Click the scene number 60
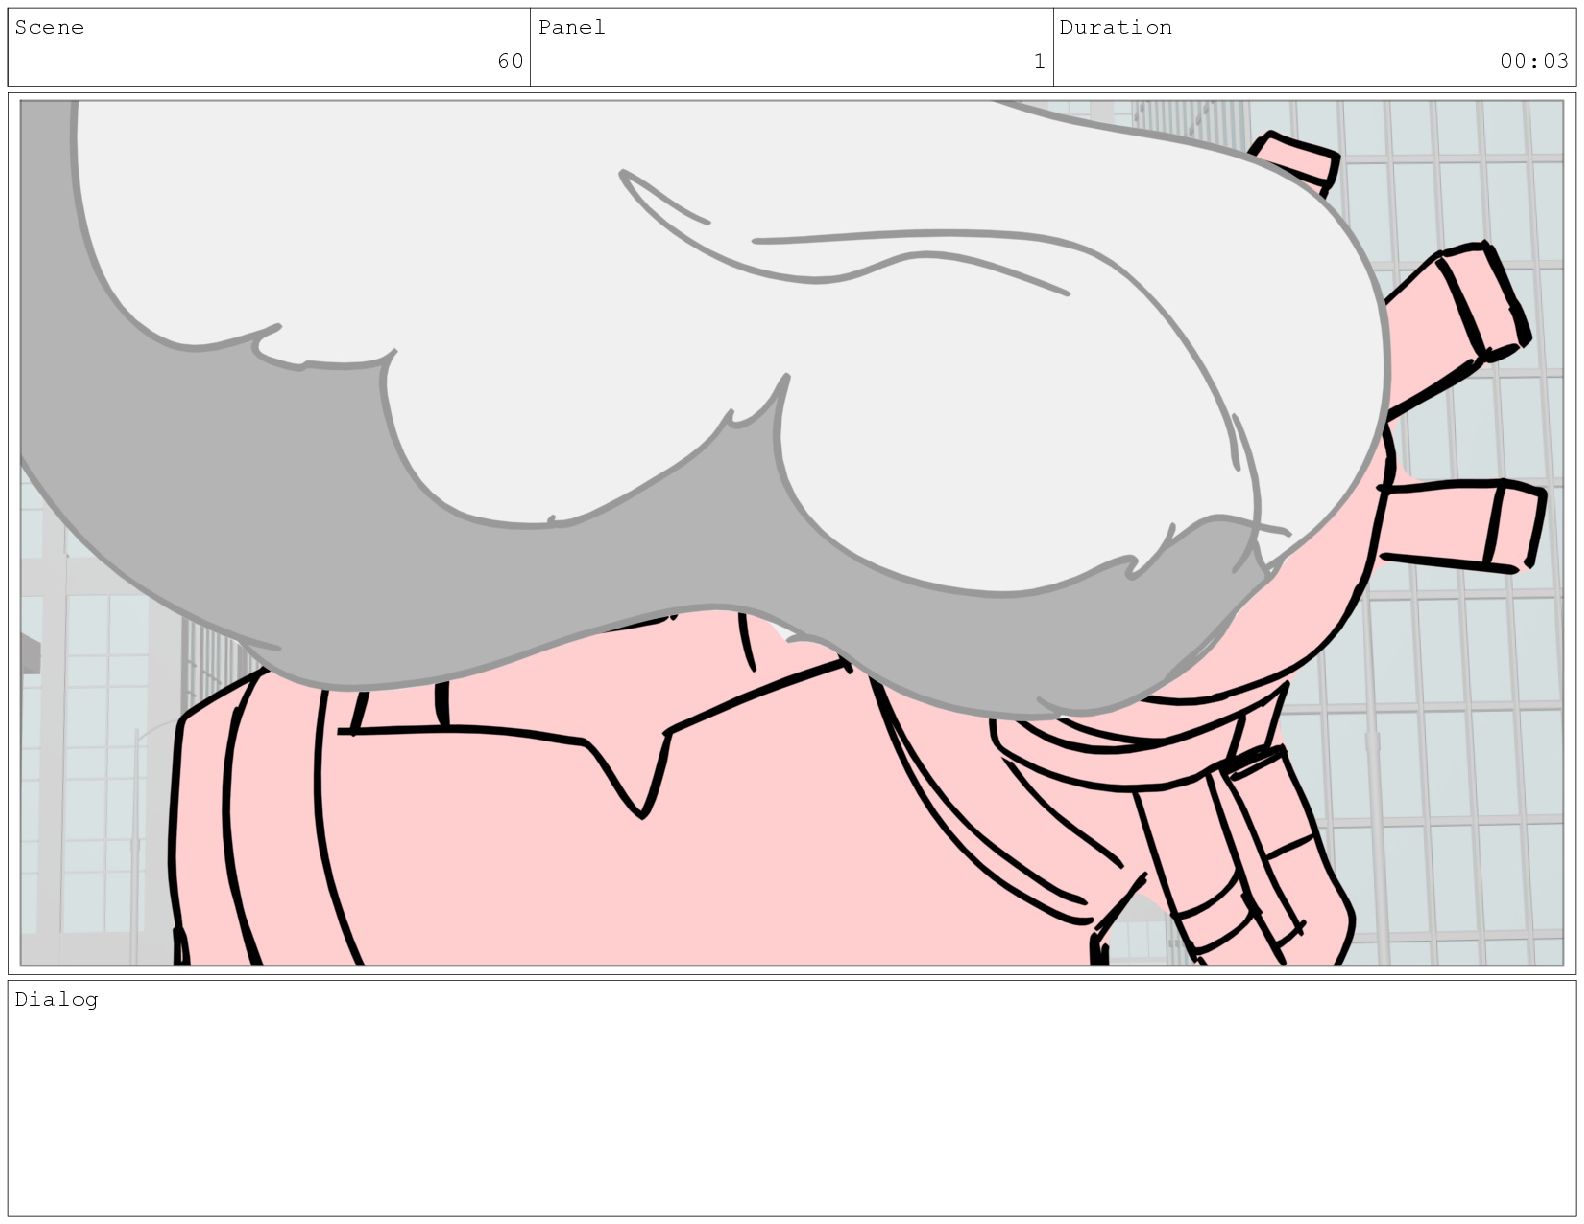Image resolution: width=1584 pixels, height=1224 pixels. coord(510,61)
